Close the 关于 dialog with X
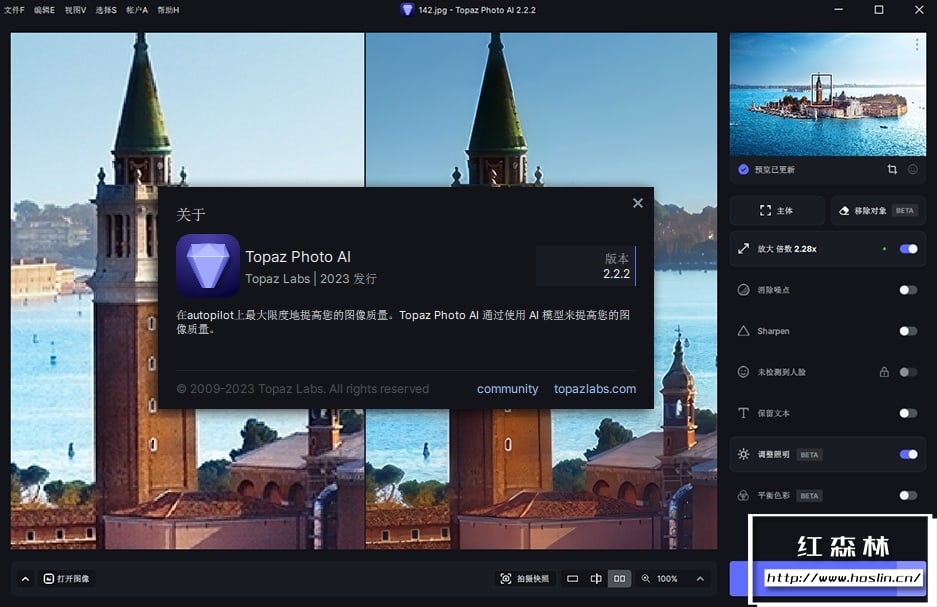The height and width of the screenshot is (607, 937). click(638, 203)
